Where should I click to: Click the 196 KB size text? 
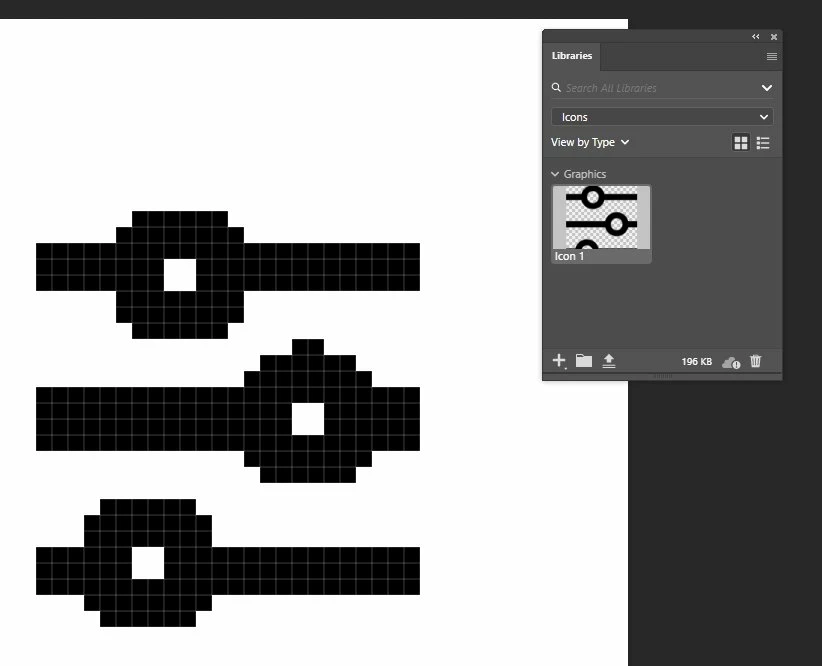click(697, 362)
